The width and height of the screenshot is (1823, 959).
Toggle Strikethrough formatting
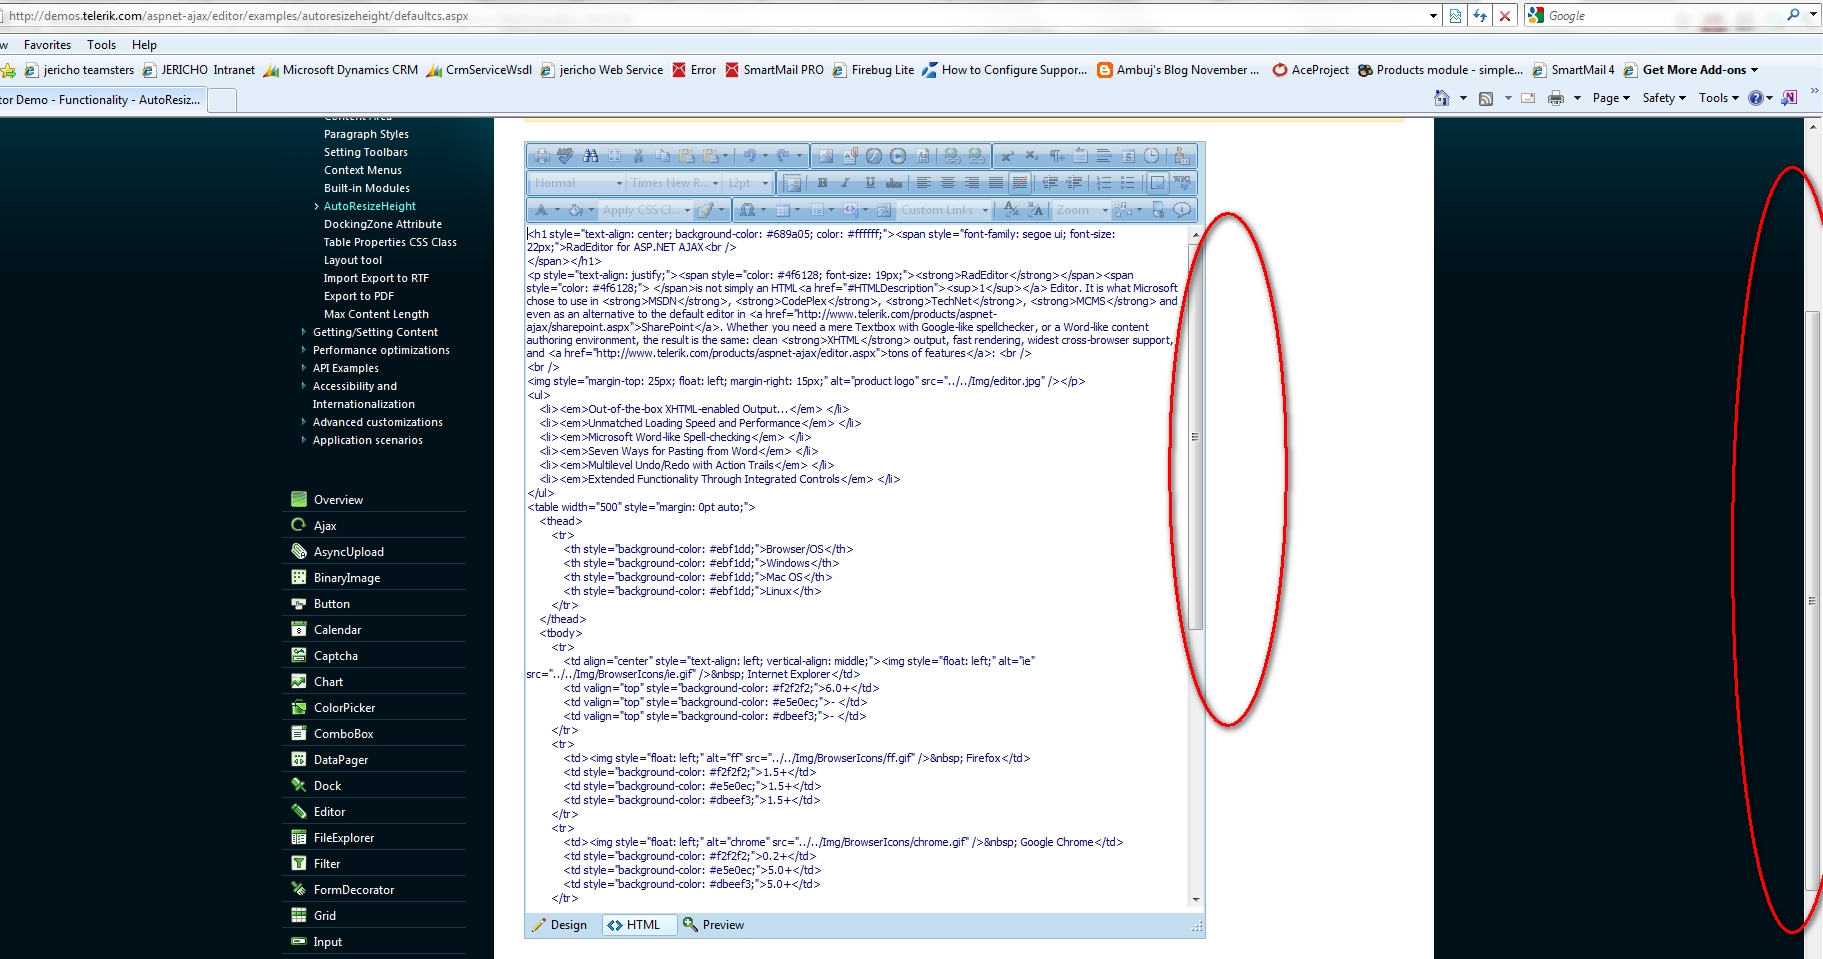[894, 183]
